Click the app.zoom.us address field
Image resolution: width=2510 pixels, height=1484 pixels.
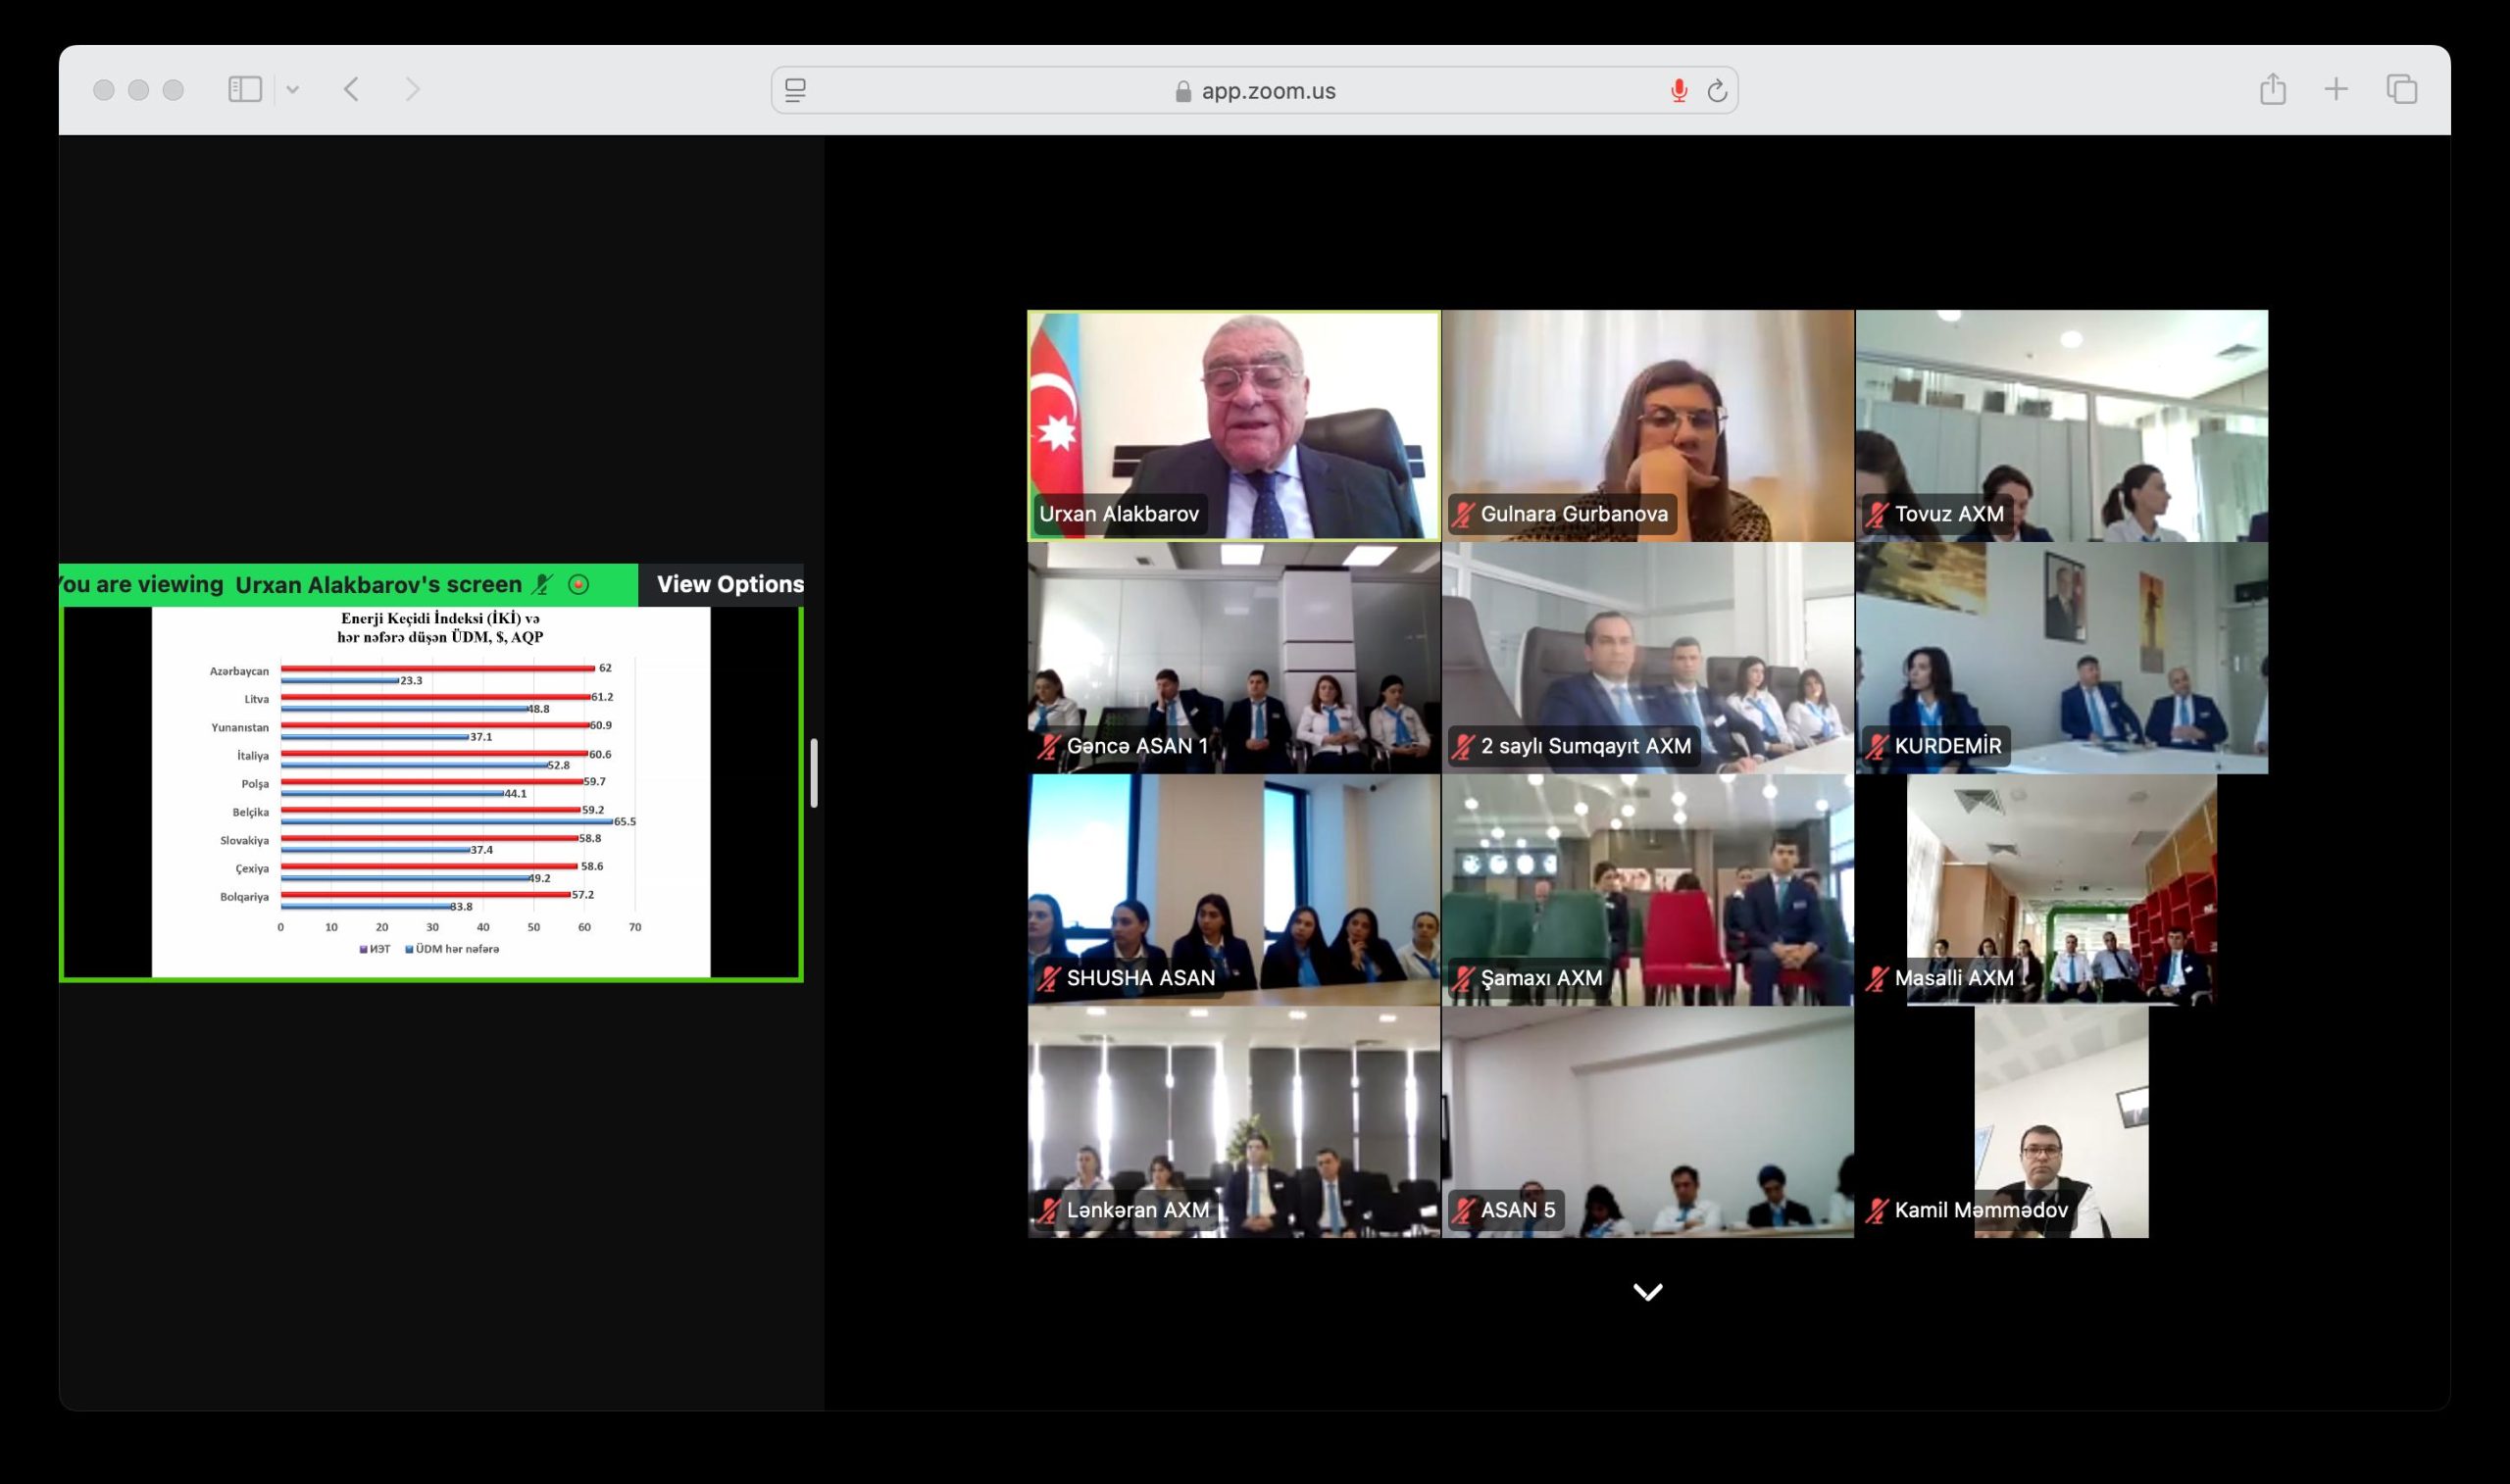click(x=1267, y=91)
